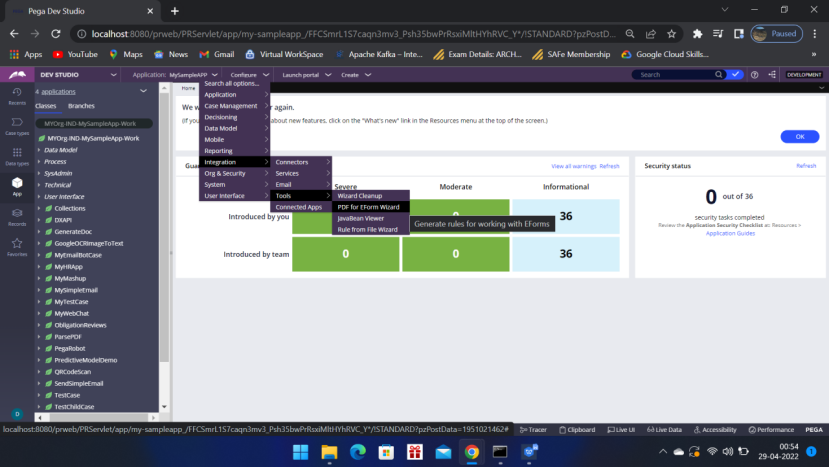830x467 pixels.
Task: Click the search magnifier in Dev Studio
Action: point(718,75)
